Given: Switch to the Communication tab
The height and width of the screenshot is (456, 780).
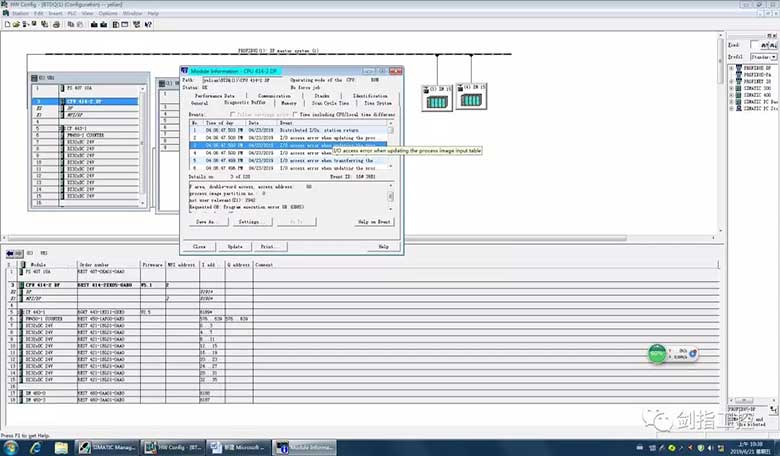Looking at the screenshot, I should (274, 95).
